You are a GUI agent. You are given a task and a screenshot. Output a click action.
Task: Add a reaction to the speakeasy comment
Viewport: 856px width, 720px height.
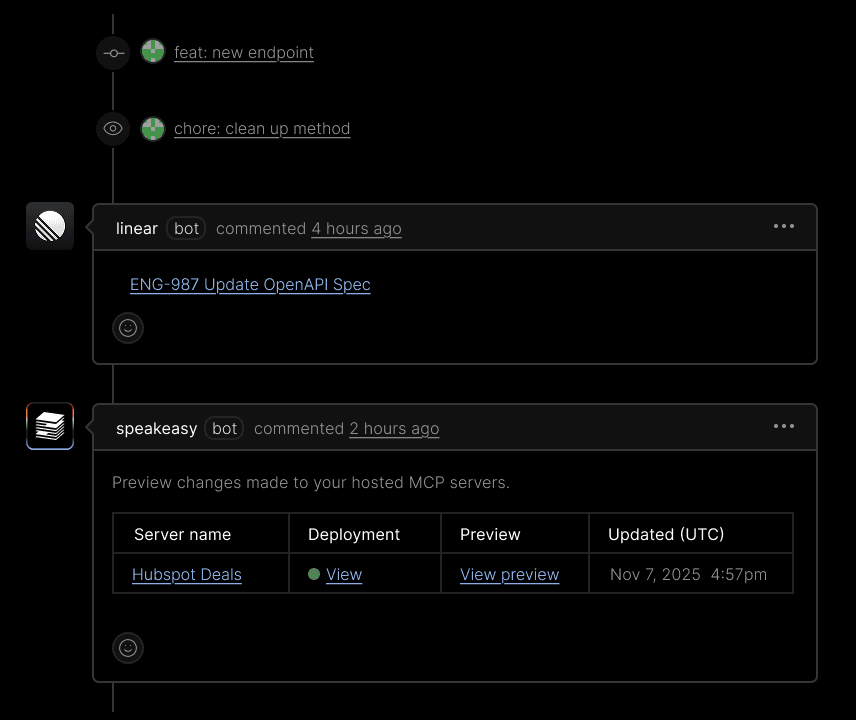[128, 648]
